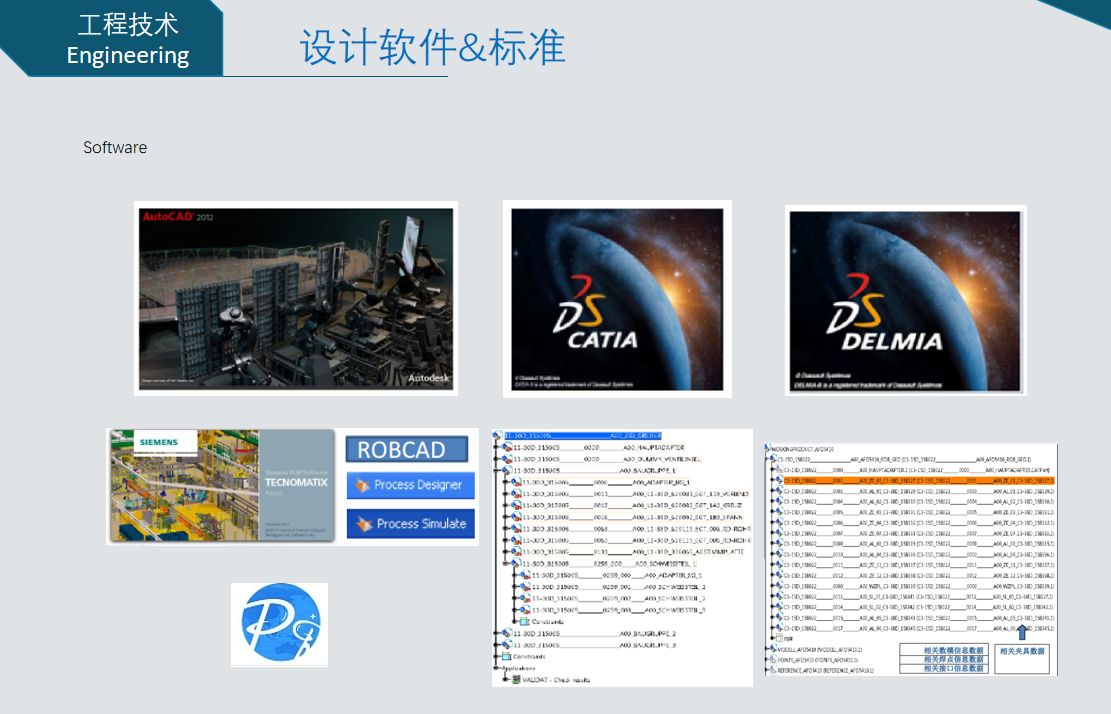Image resolution: width=1111 pixels, height=714 pixels.
Task: Expand the MODELL_AF05410 tree node
Action: [767, 650]
